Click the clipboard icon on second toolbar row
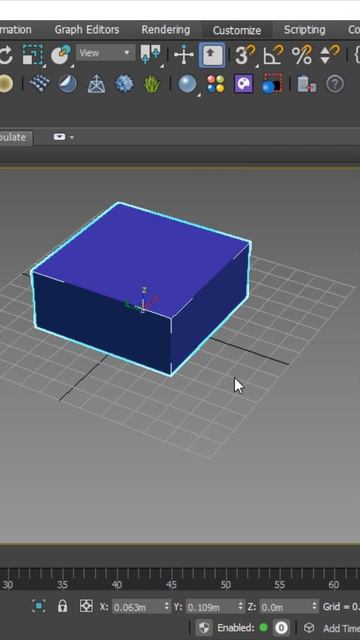Viewport: 360px width, 640px height. (x=306, y=84)
